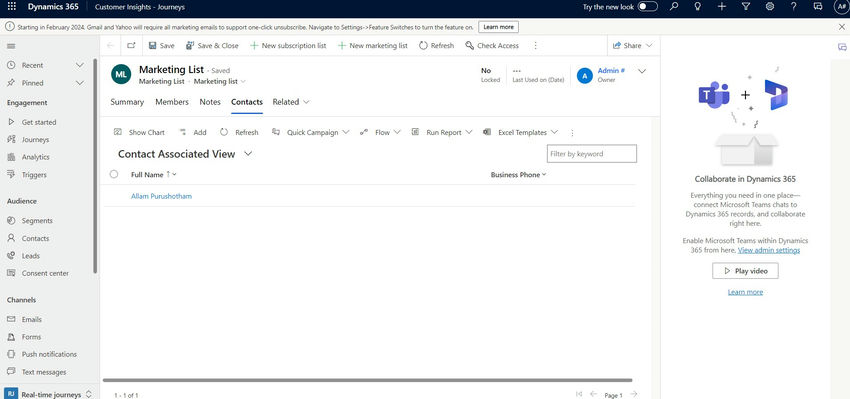
Task: Collapse the site map hamburger menu
Action: 11,46
